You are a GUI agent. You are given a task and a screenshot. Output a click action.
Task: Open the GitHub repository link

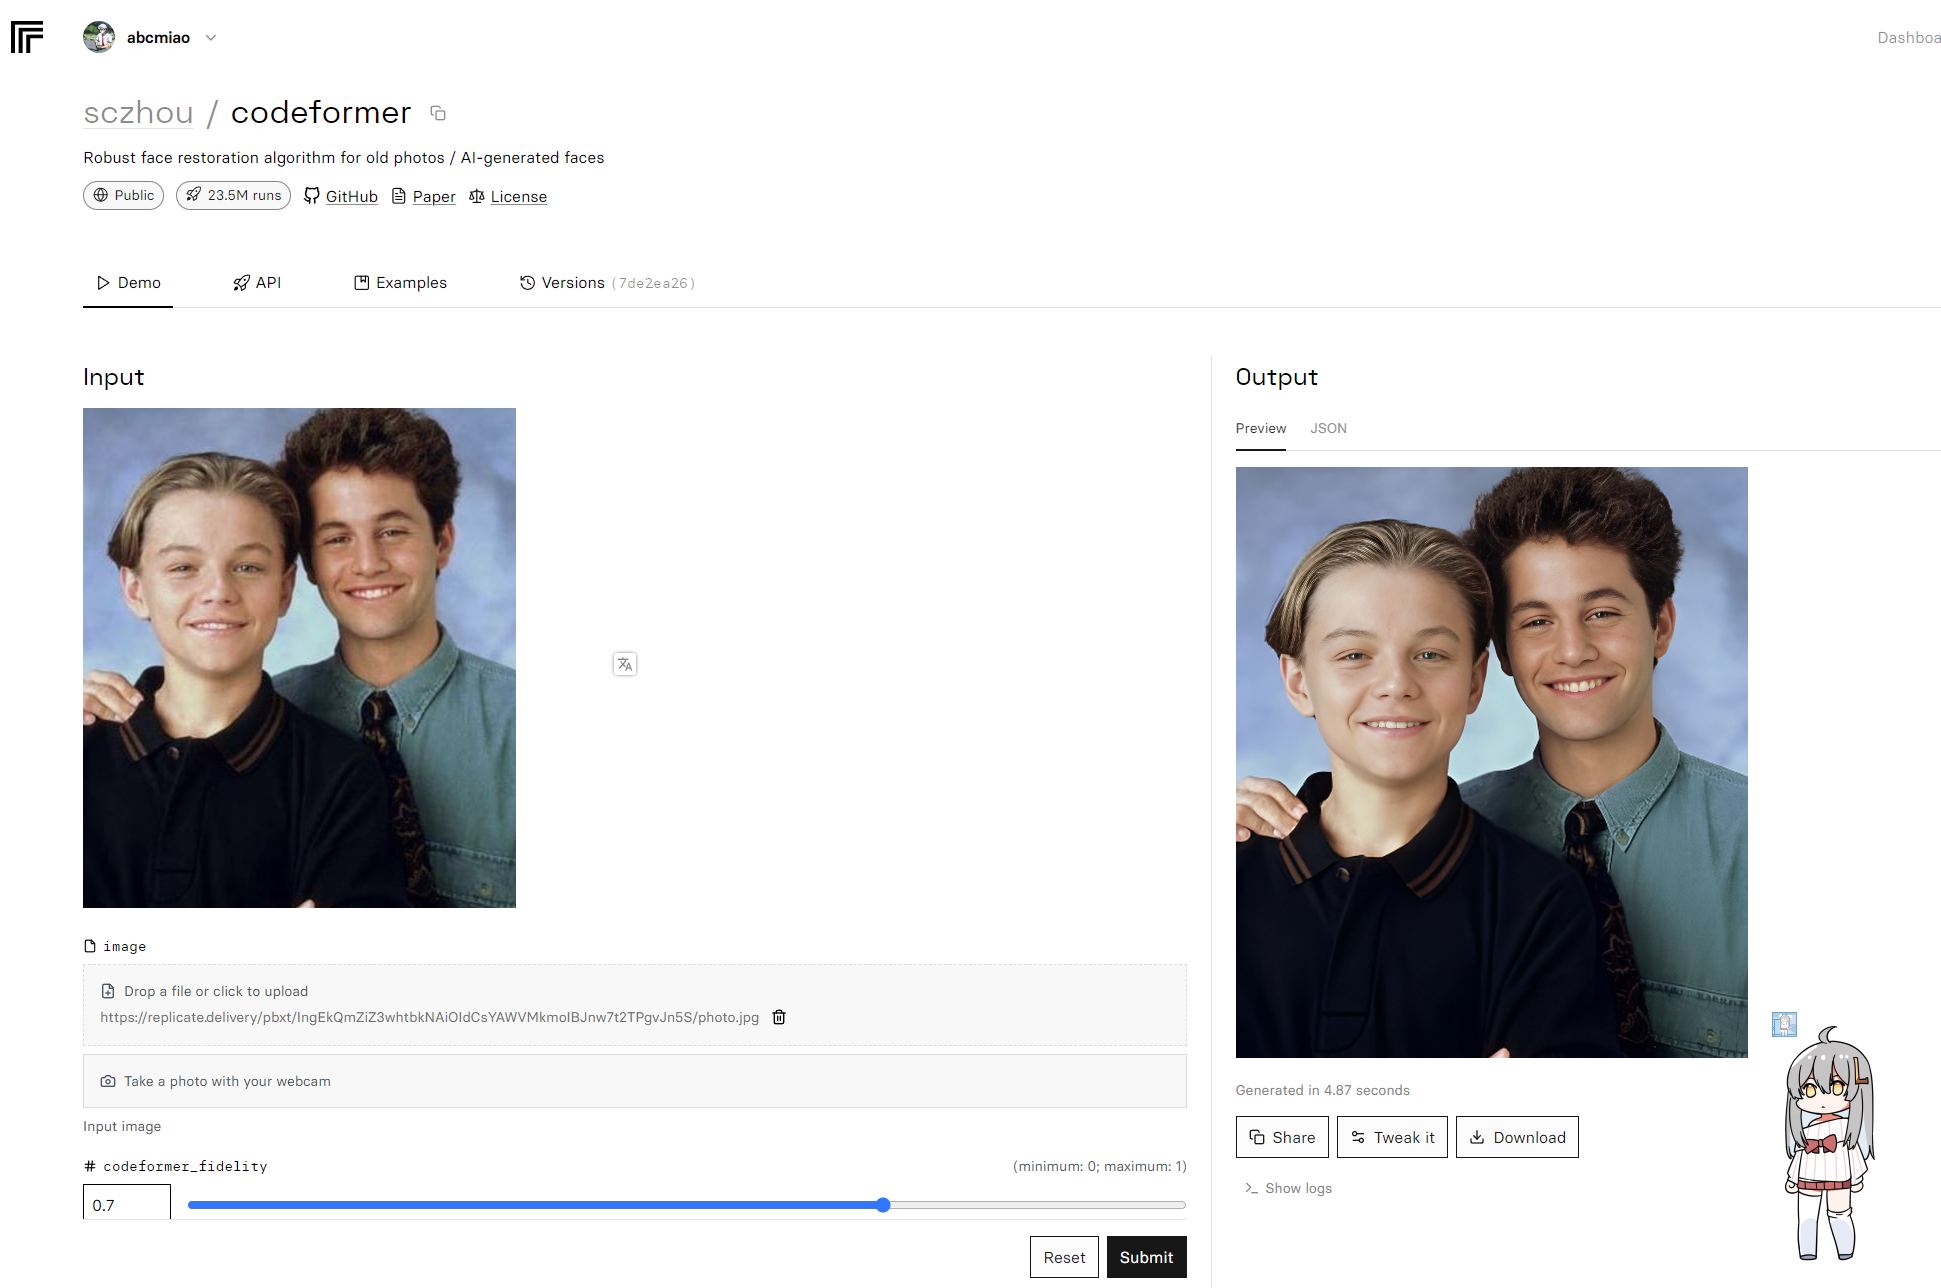click(x=351, y=196)
